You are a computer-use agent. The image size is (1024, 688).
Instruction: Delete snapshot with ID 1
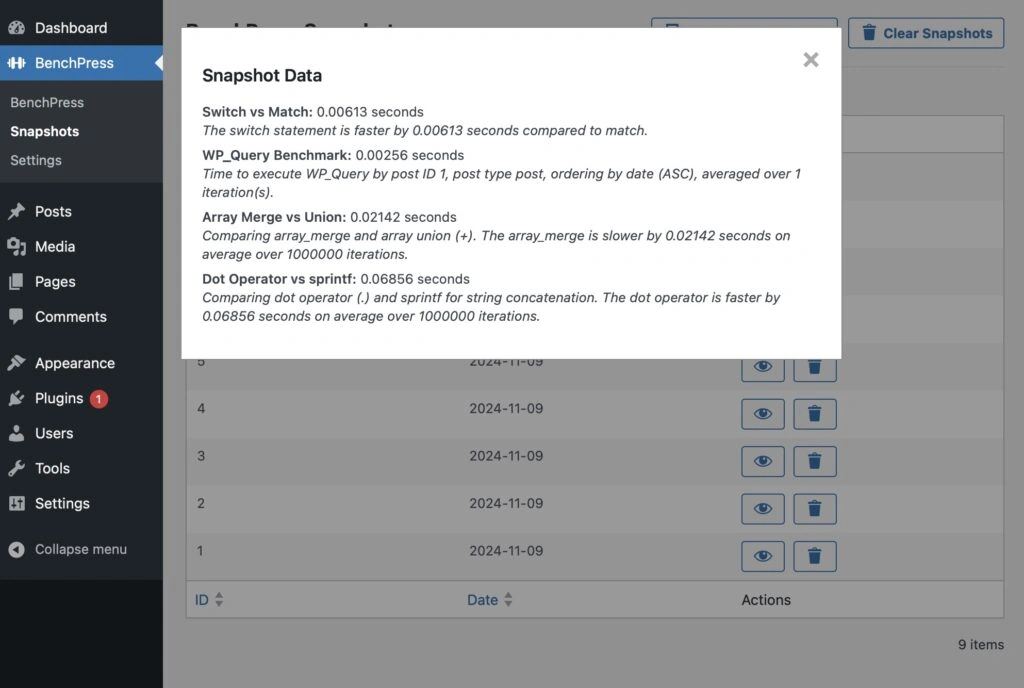click(x=814, y=556)
